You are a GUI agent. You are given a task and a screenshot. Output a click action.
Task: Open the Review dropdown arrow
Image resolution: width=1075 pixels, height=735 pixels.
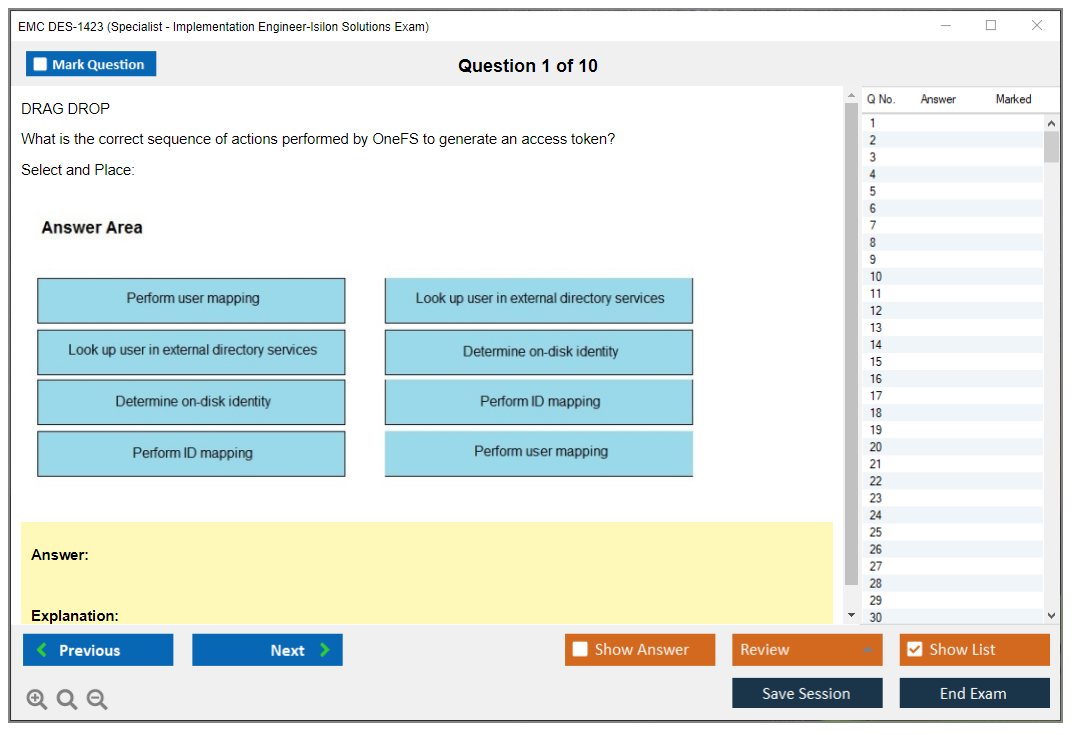click(x=867, y=650)
